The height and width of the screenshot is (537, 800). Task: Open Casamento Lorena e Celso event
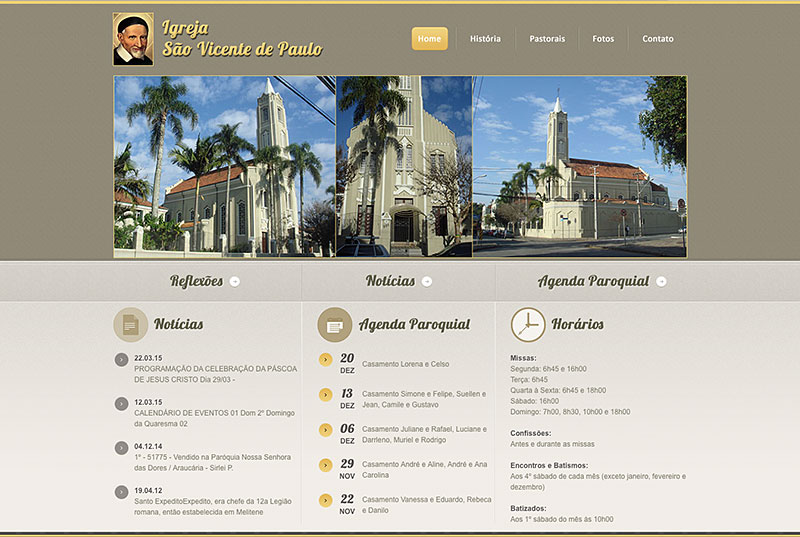(405, 364)
